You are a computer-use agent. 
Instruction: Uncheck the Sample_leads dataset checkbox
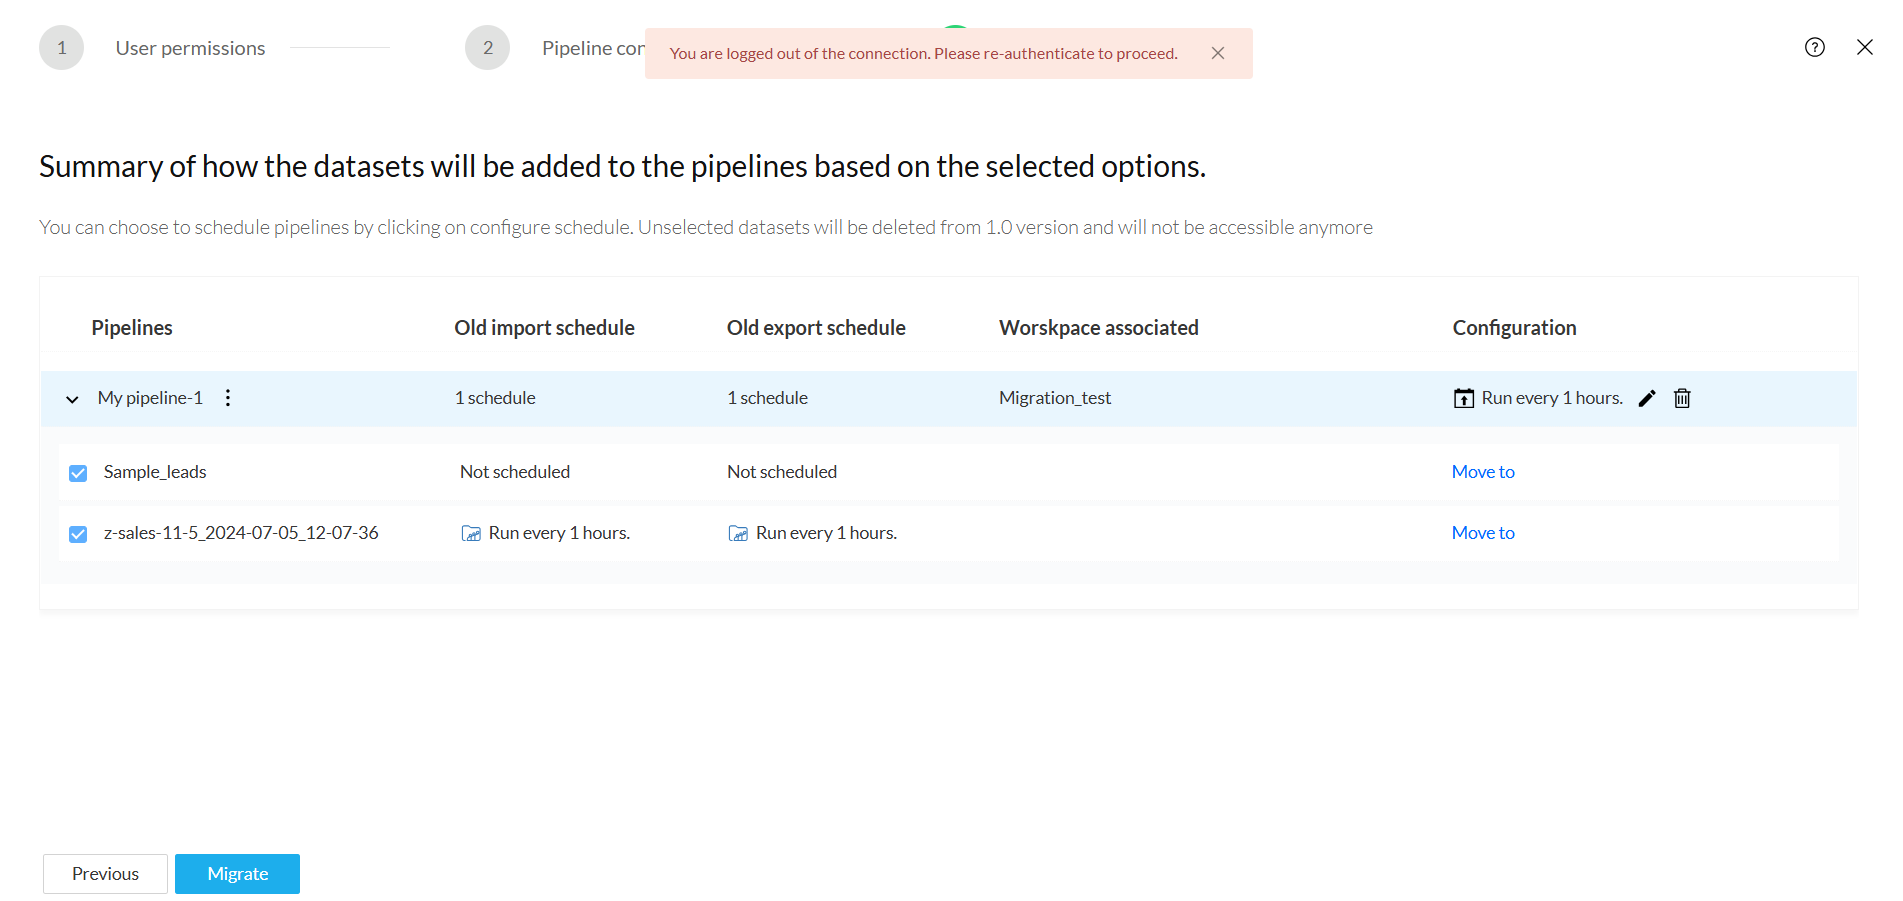point(78,473)
